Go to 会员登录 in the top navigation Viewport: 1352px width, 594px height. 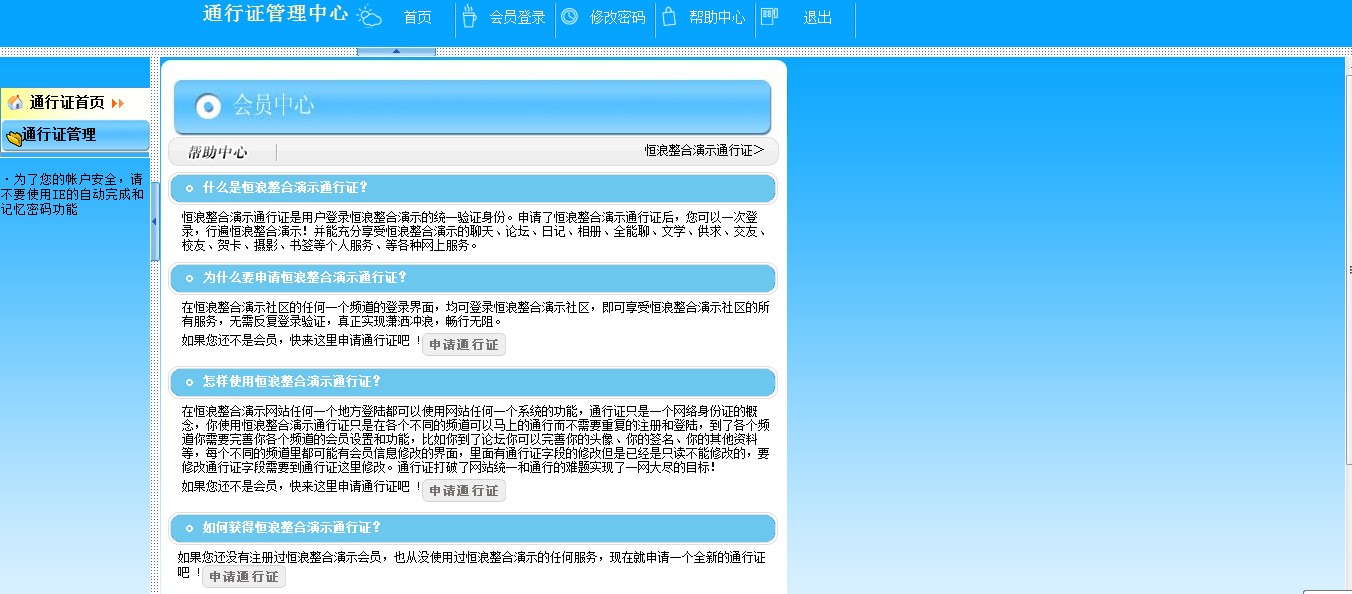518,17
